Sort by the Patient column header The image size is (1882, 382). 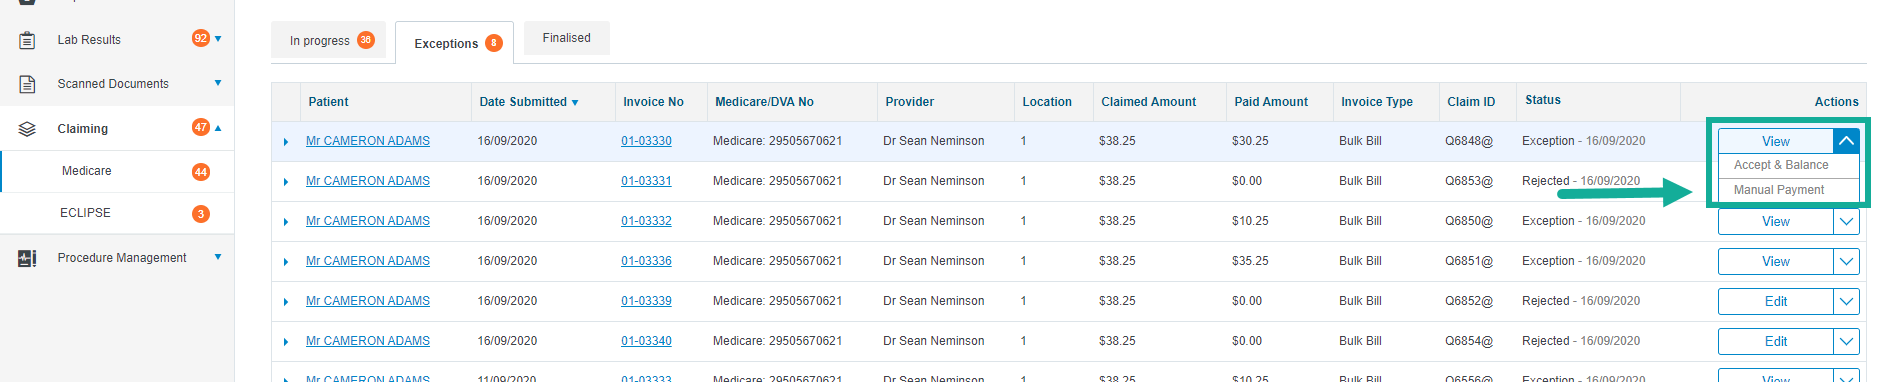tap(328, 102)
